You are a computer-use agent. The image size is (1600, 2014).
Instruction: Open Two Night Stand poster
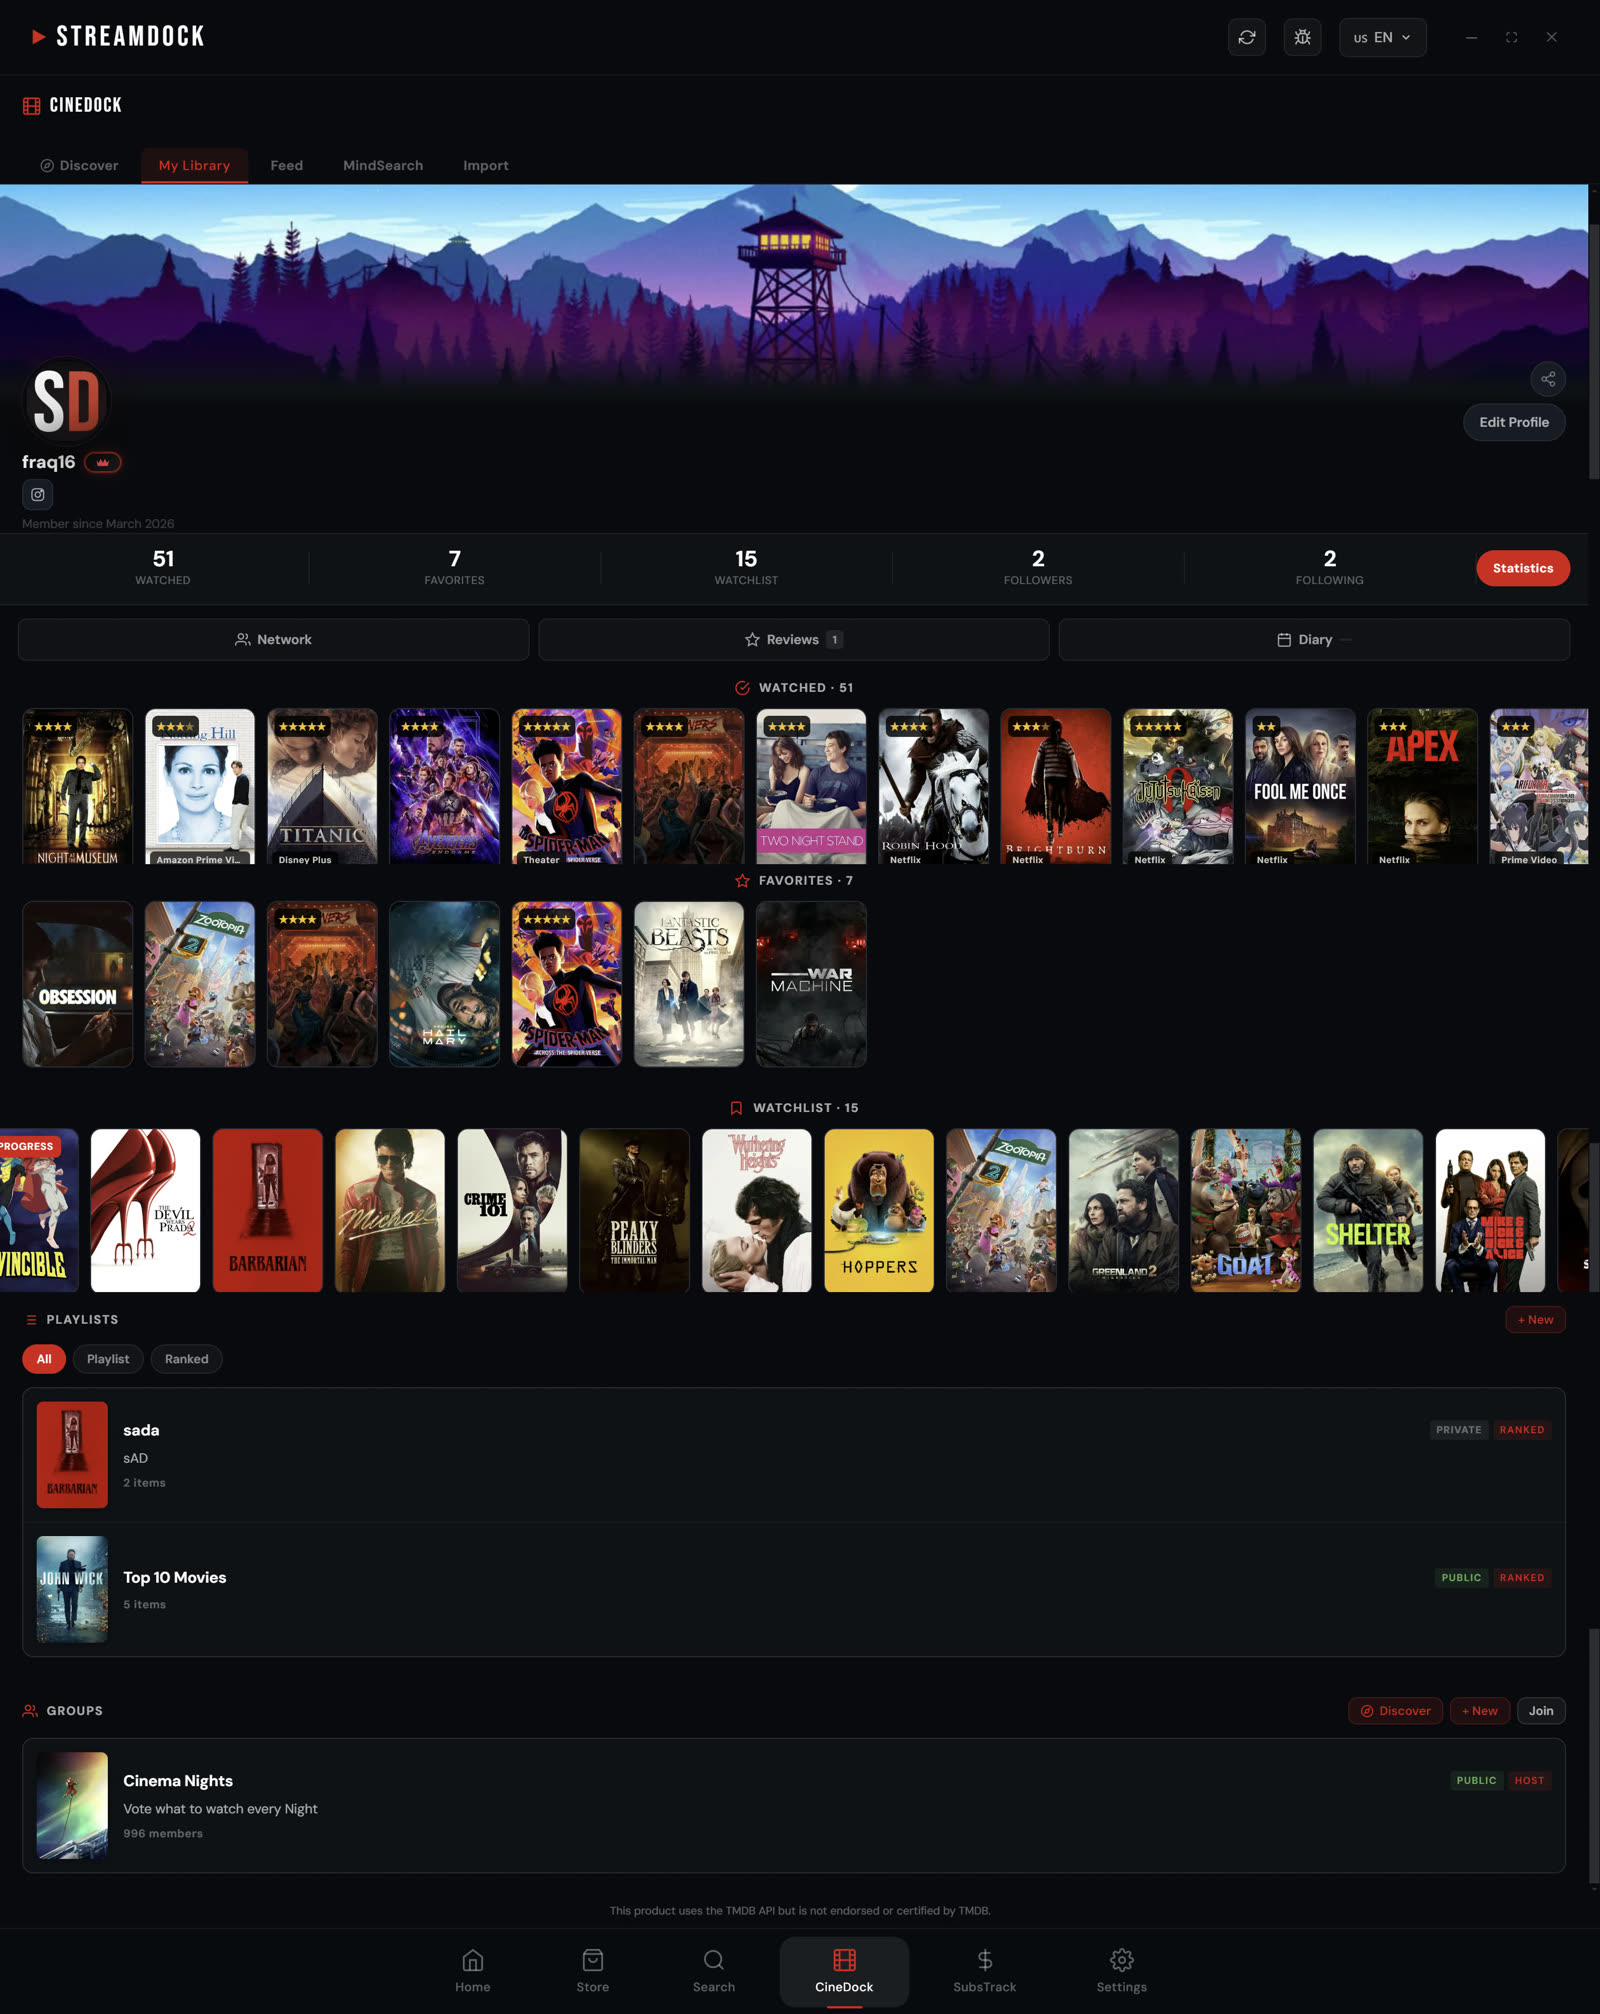coord(811,786)
